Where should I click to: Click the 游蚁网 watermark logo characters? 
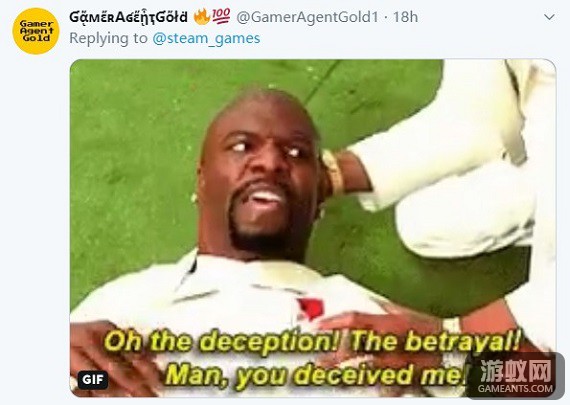click(x=515, y=370)
